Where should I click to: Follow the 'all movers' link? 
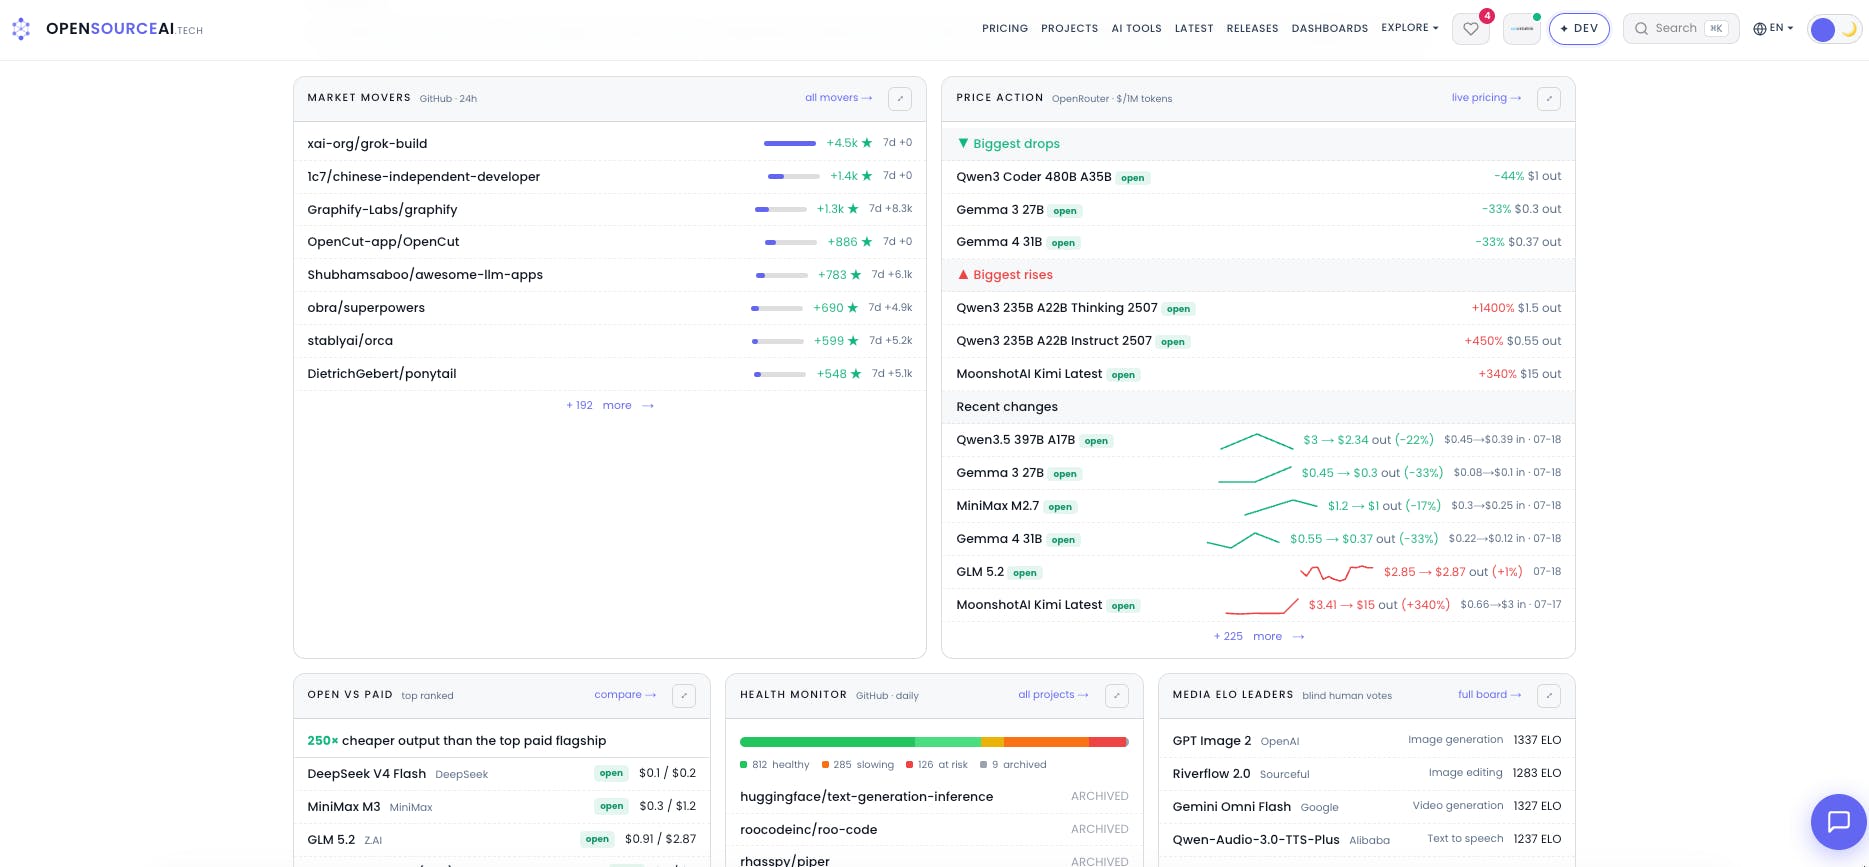click(839, 98)
